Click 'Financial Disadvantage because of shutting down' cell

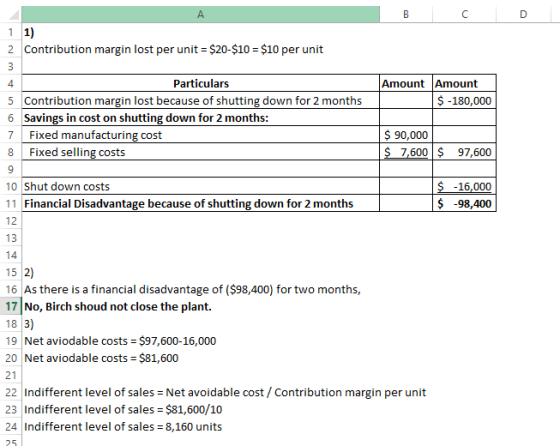pos(201,204)
